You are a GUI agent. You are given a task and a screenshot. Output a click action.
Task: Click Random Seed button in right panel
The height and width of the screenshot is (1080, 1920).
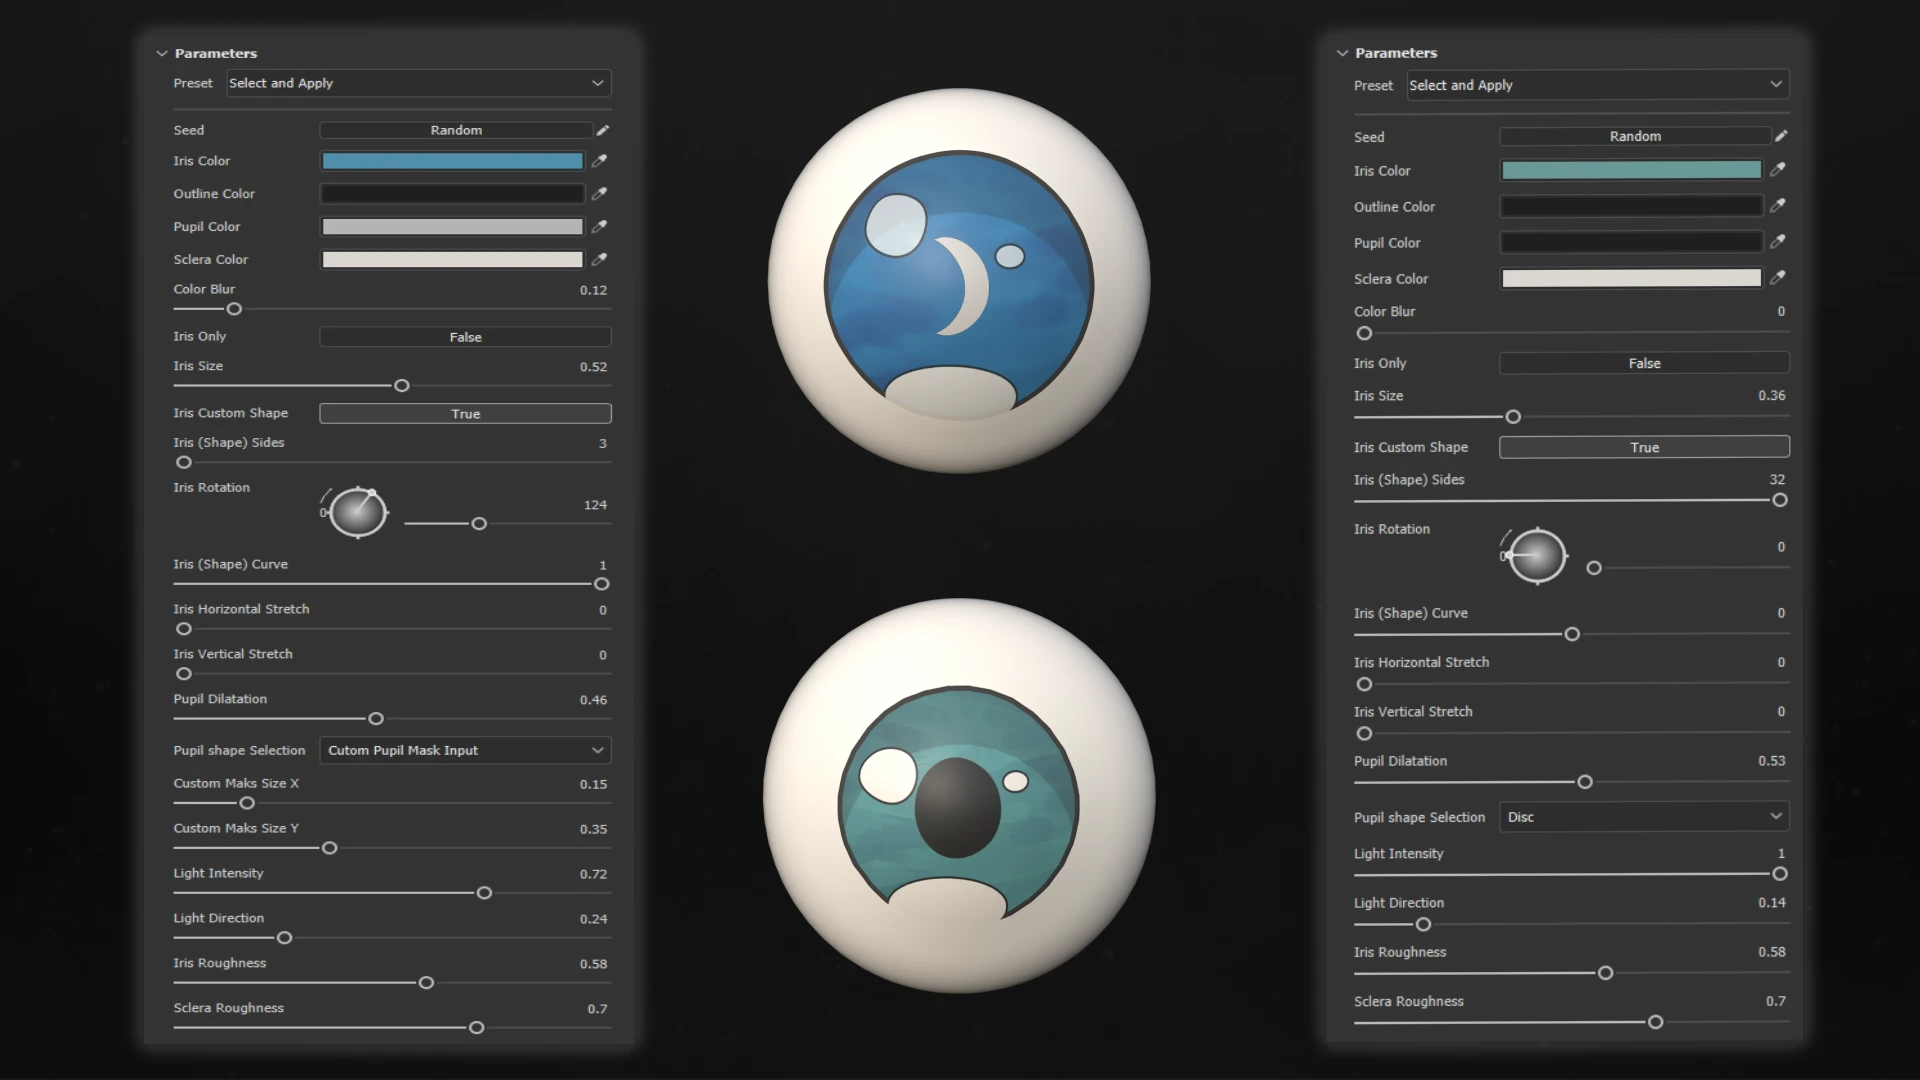1635,136
